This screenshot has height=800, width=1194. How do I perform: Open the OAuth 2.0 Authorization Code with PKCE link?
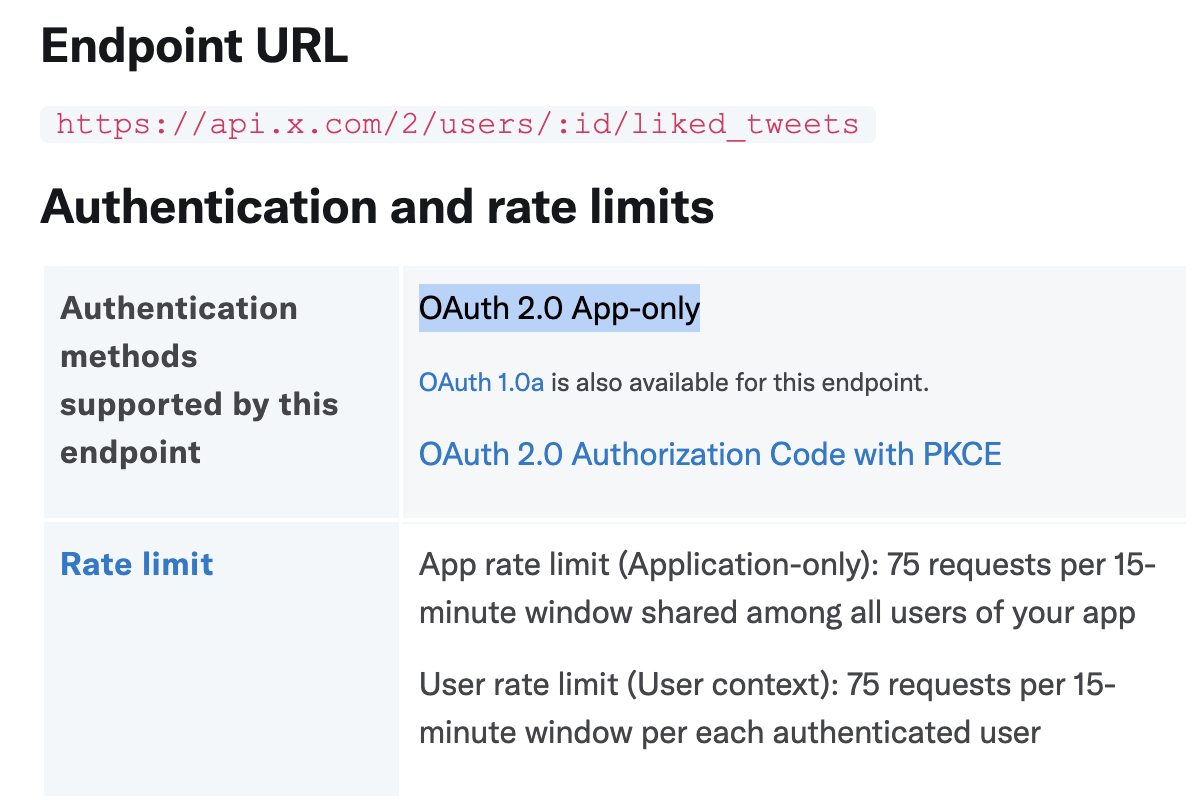point(709,454)
